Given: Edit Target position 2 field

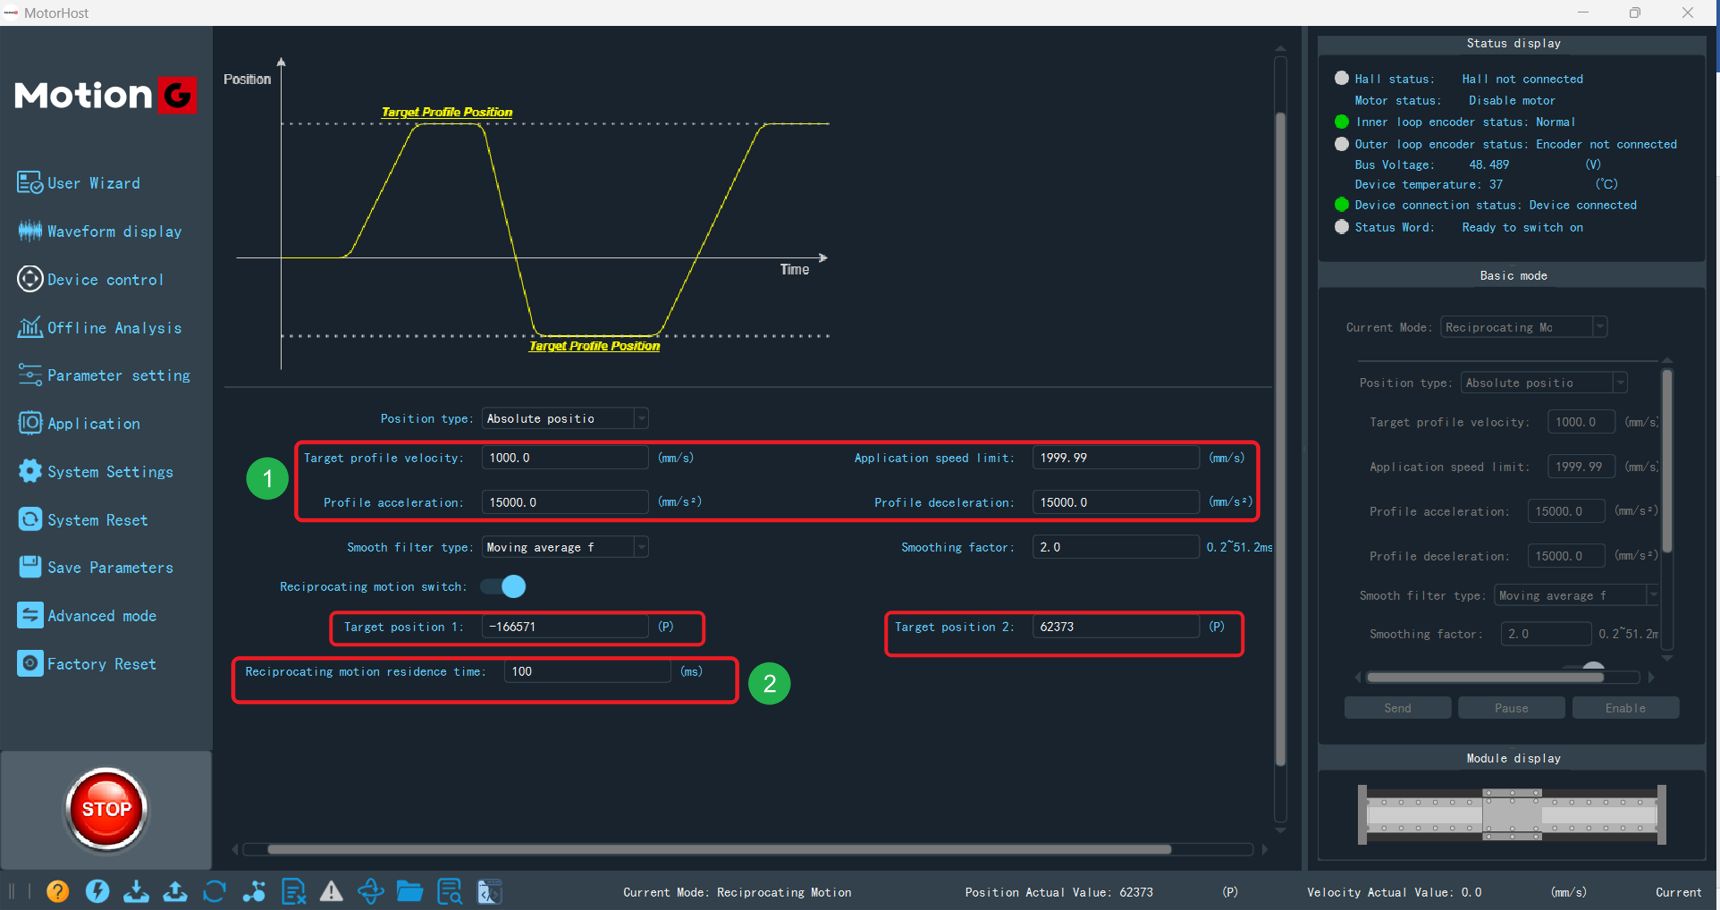Looking at the screenshot, I should pos(1116,627).
